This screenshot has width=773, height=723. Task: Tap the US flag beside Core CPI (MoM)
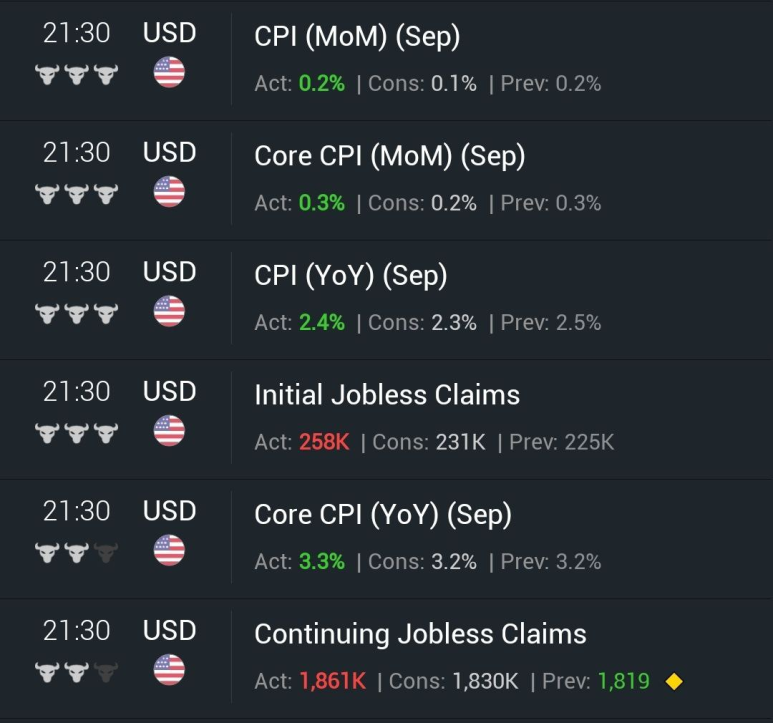169,191
